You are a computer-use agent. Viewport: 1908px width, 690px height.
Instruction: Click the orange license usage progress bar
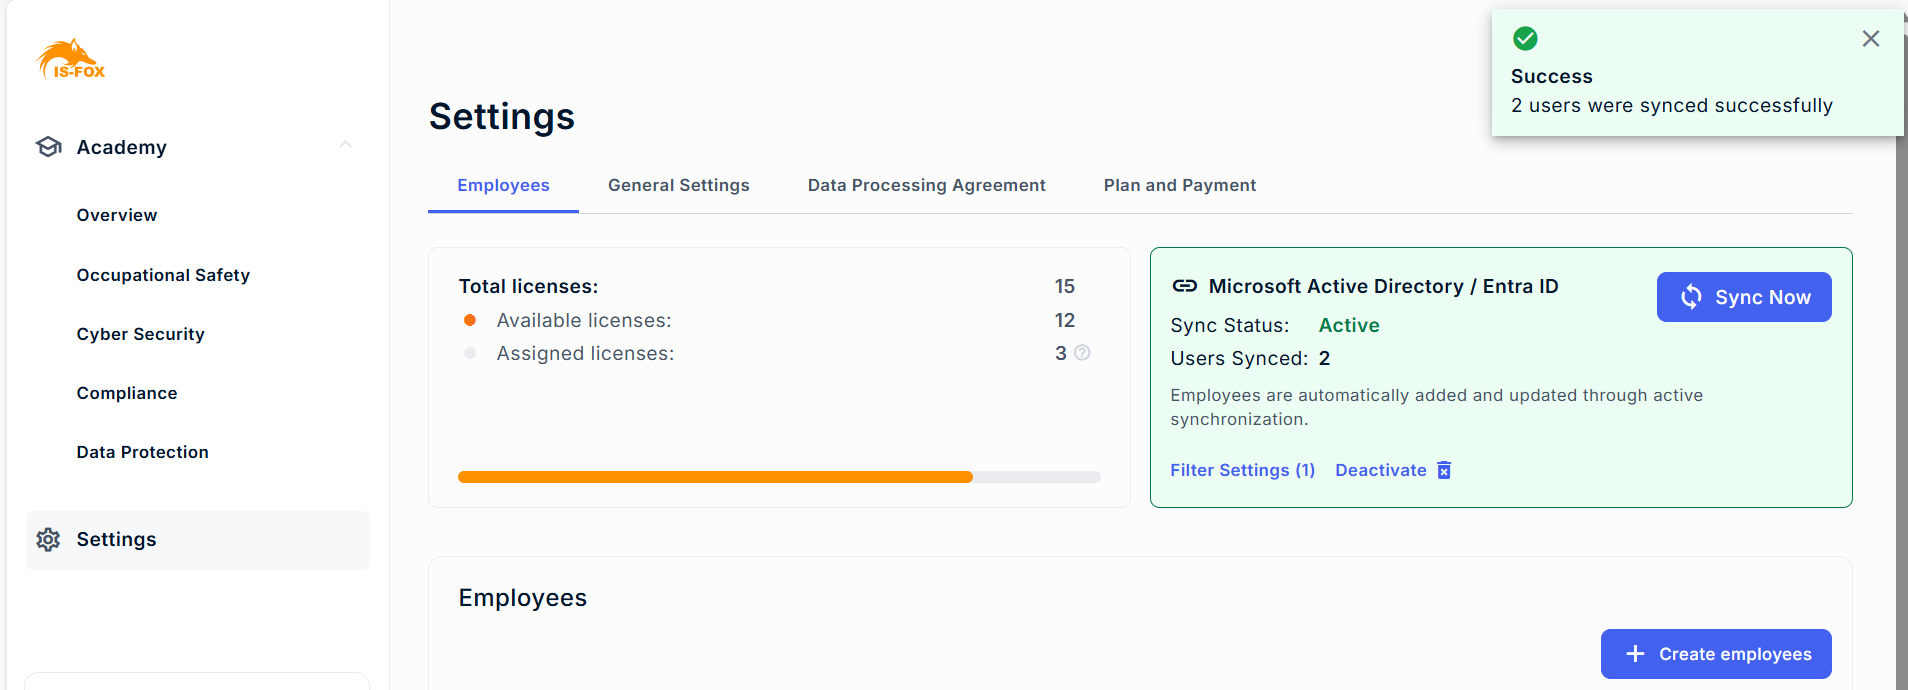[715, 477]
